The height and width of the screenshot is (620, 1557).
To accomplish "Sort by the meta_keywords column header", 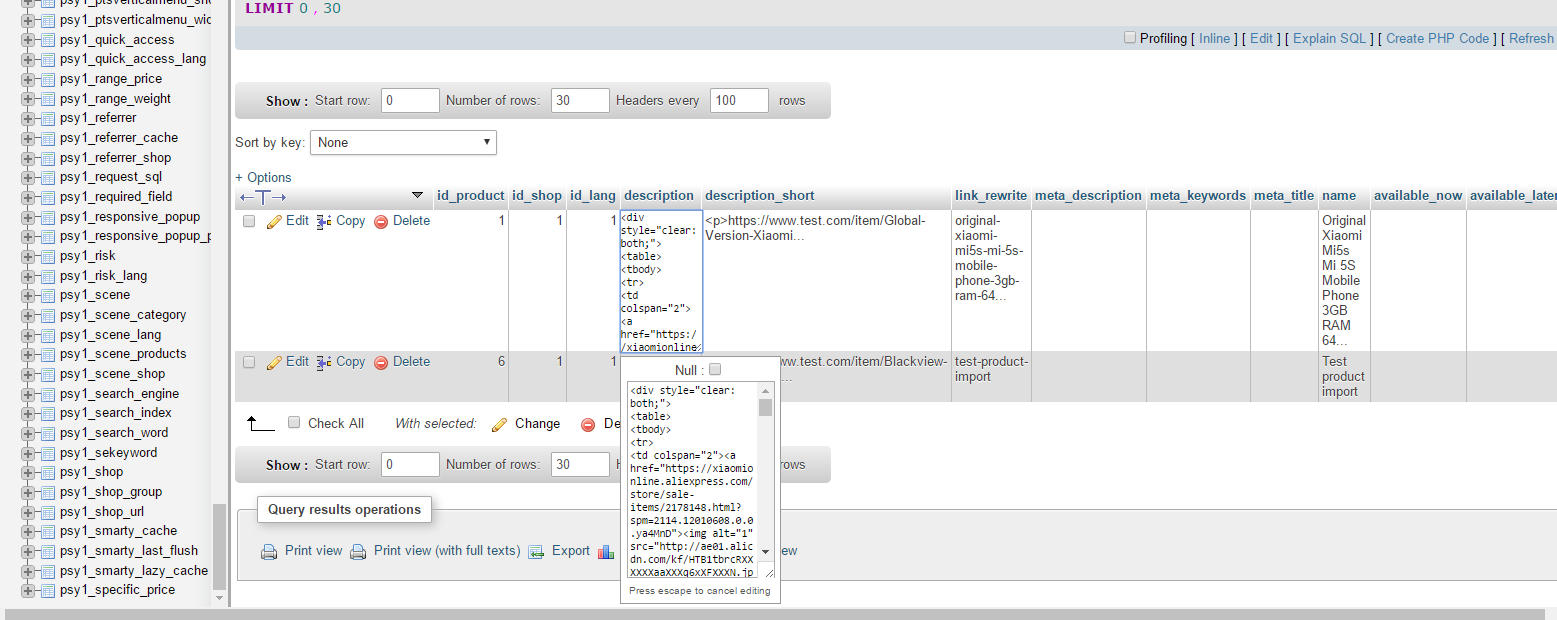I will pyautogui.click(x=1198, y=196).
